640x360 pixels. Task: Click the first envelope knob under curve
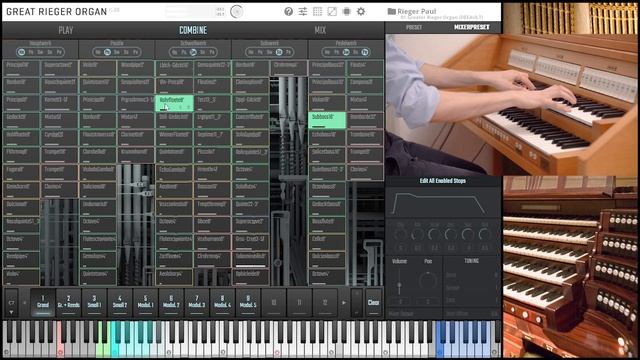coord(400,235)
